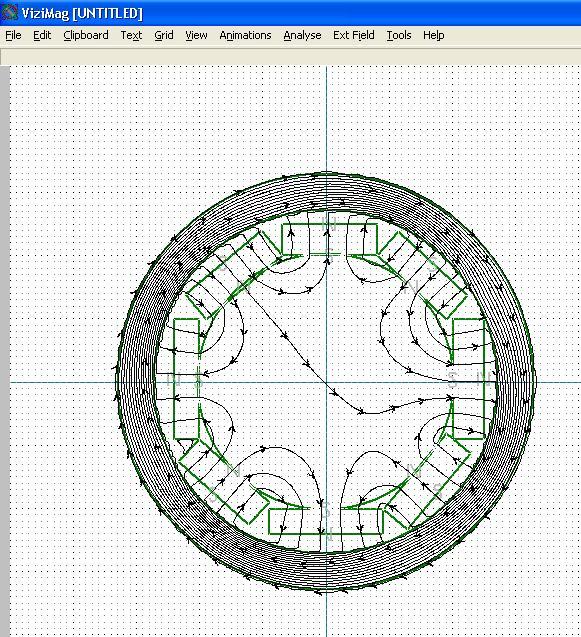Open the View menu

196,35
